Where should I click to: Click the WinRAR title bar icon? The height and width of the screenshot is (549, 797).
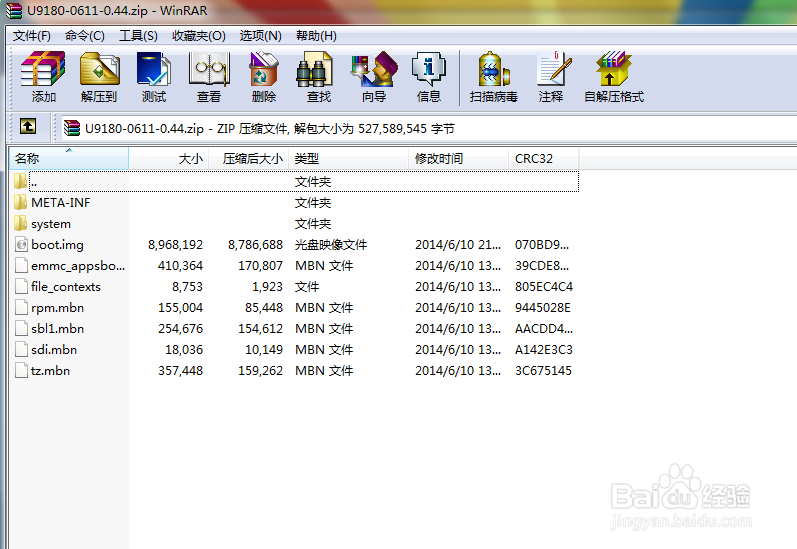tap(14, 10)
